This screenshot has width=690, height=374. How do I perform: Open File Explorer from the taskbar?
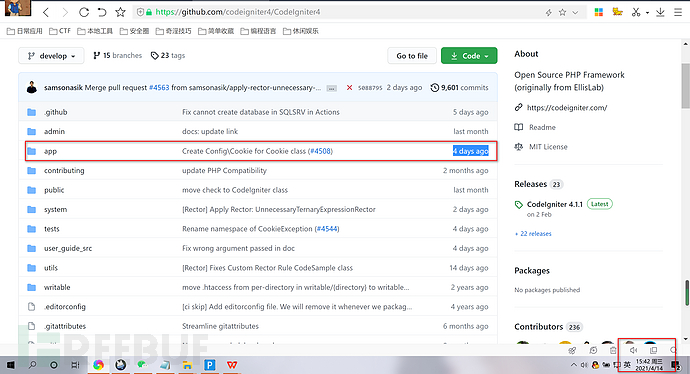tap(187, 365)
